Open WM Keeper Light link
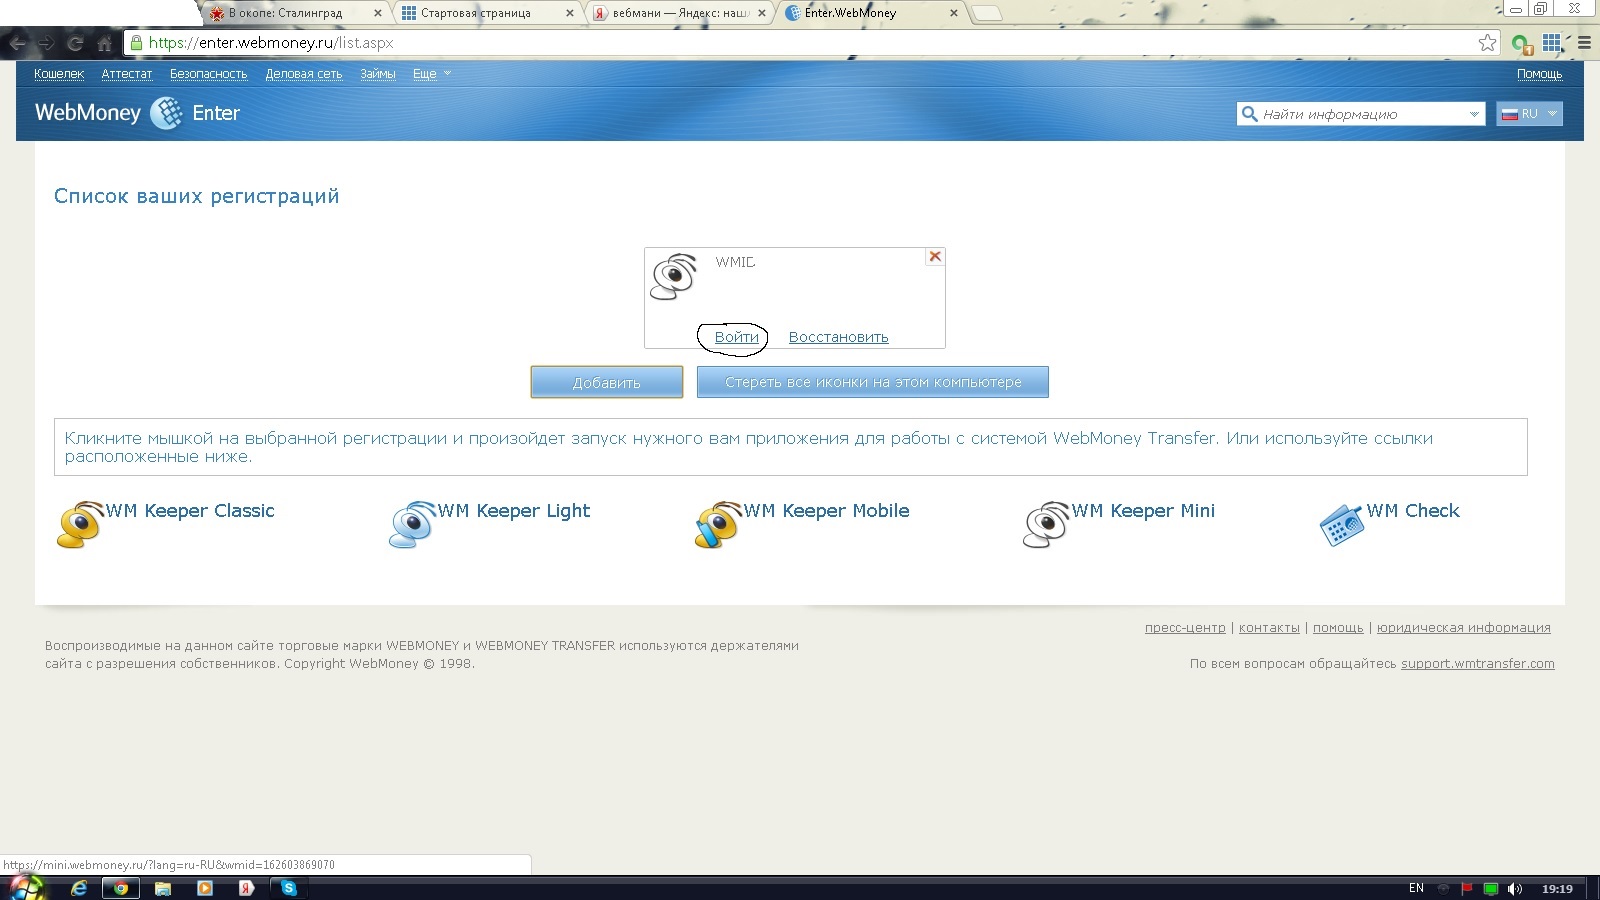Viewport: 1600px width, 900px height. pos(514,511)
